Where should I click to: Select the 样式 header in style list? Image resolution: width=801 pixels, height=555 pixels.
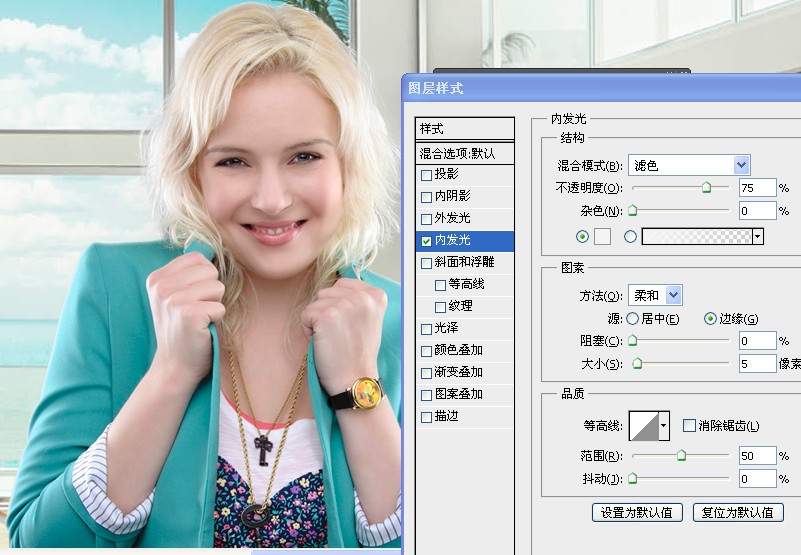(465, 129)
